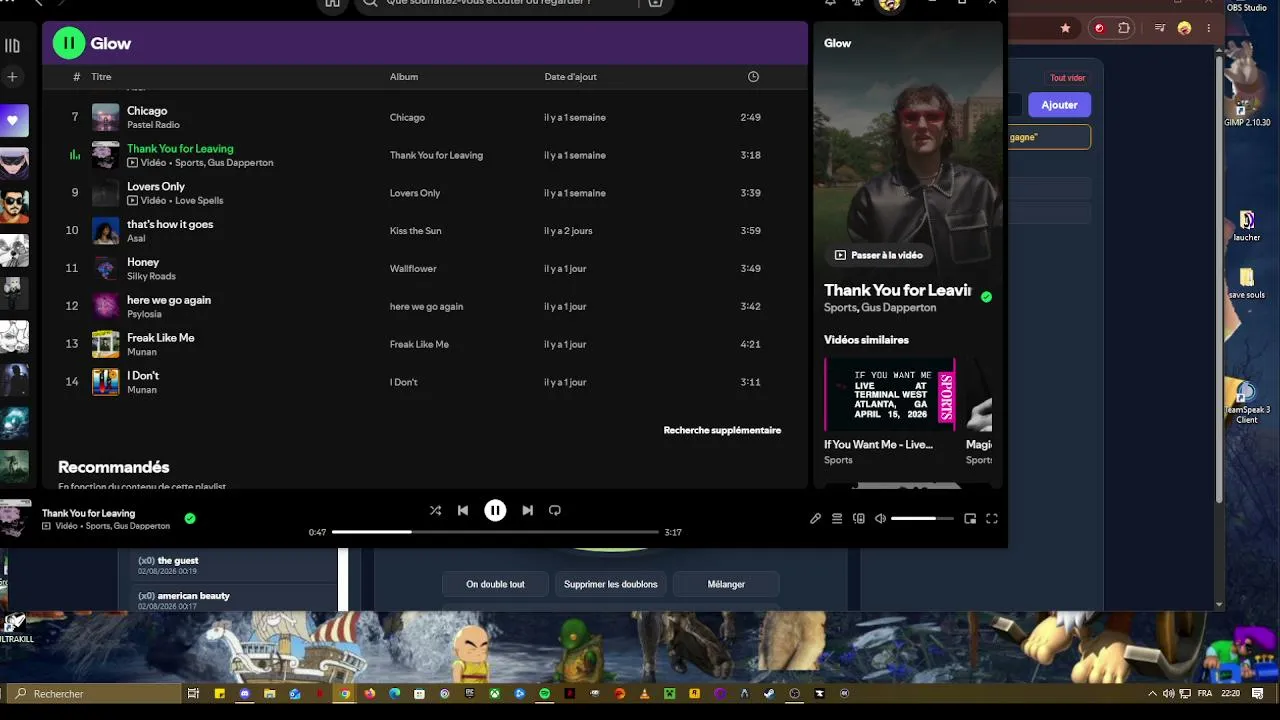Toggle shuffle in the Spotify player bar

tap(435, 510)
